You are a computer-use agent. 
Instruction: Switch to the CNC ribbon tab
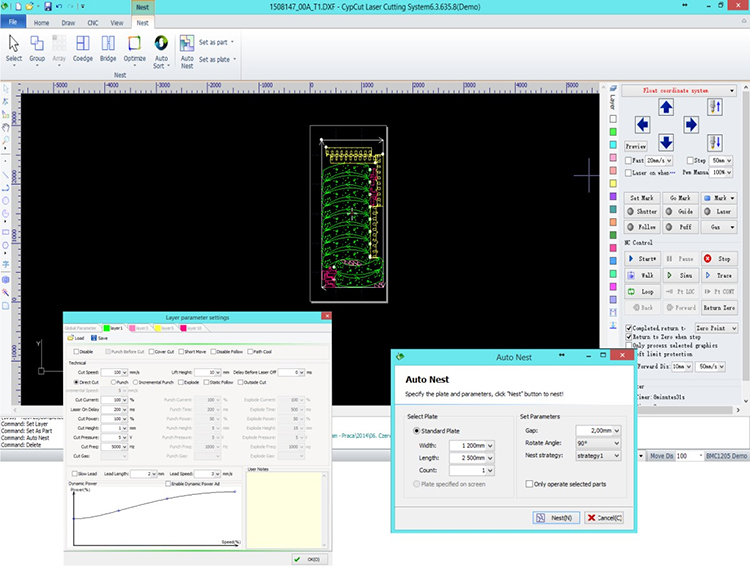tap(93, 21)
